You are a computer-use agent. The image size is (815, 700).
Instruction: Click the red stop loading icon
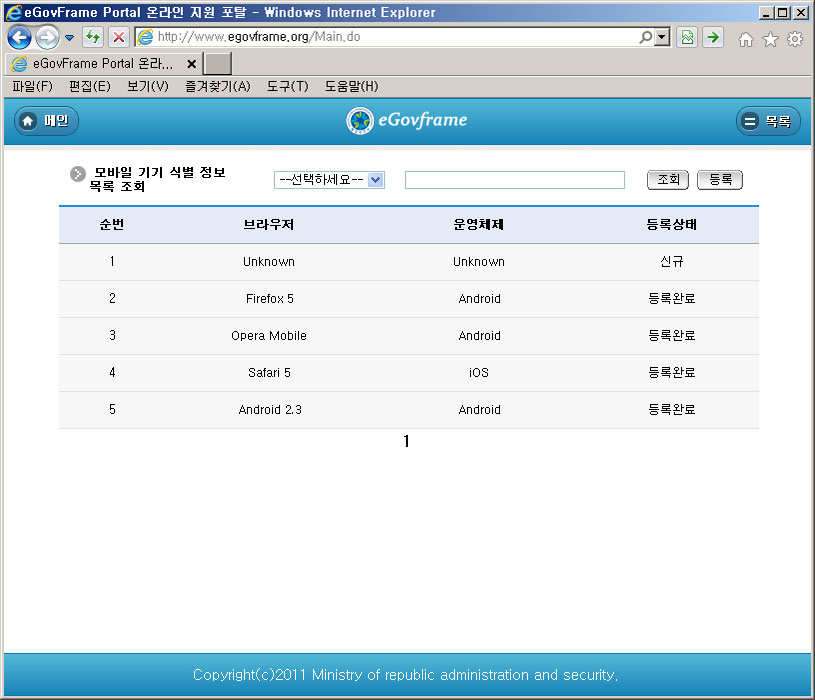118,38
